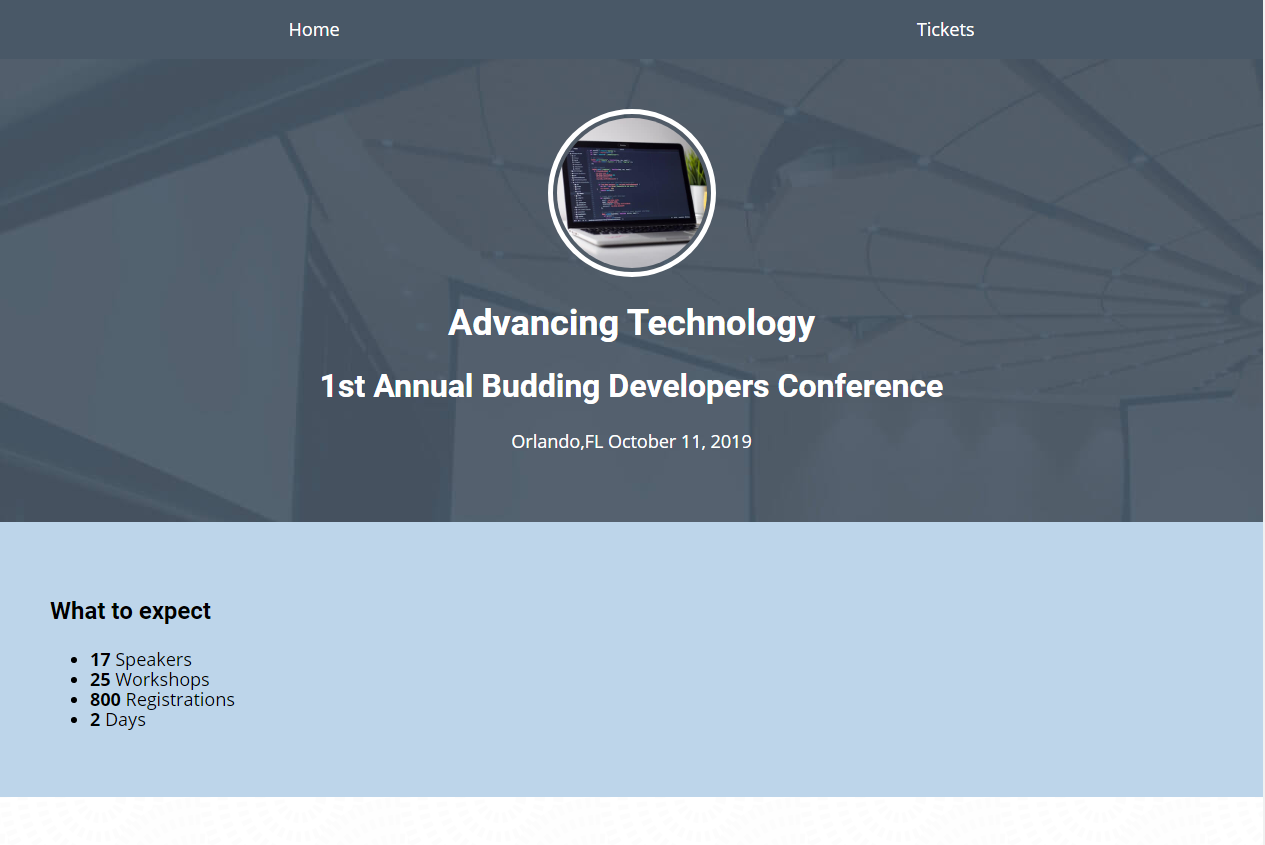Click the bold number 25
1265x845 pixels.
pyautogui.click(x=100, y=680)
